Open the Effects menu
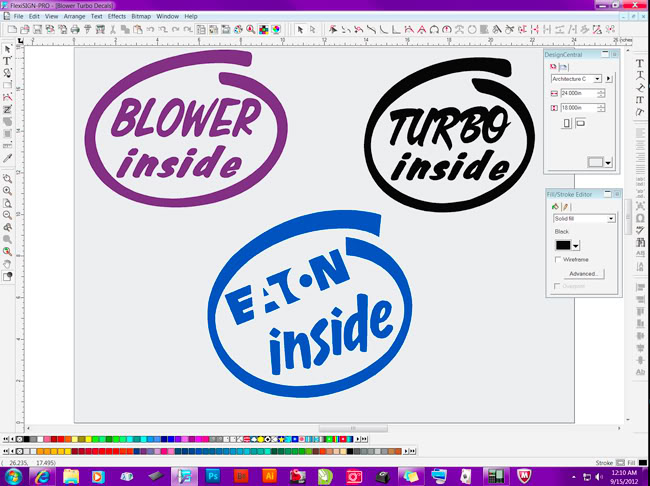This screenshot has width=650, height=486. pos(117,17)
